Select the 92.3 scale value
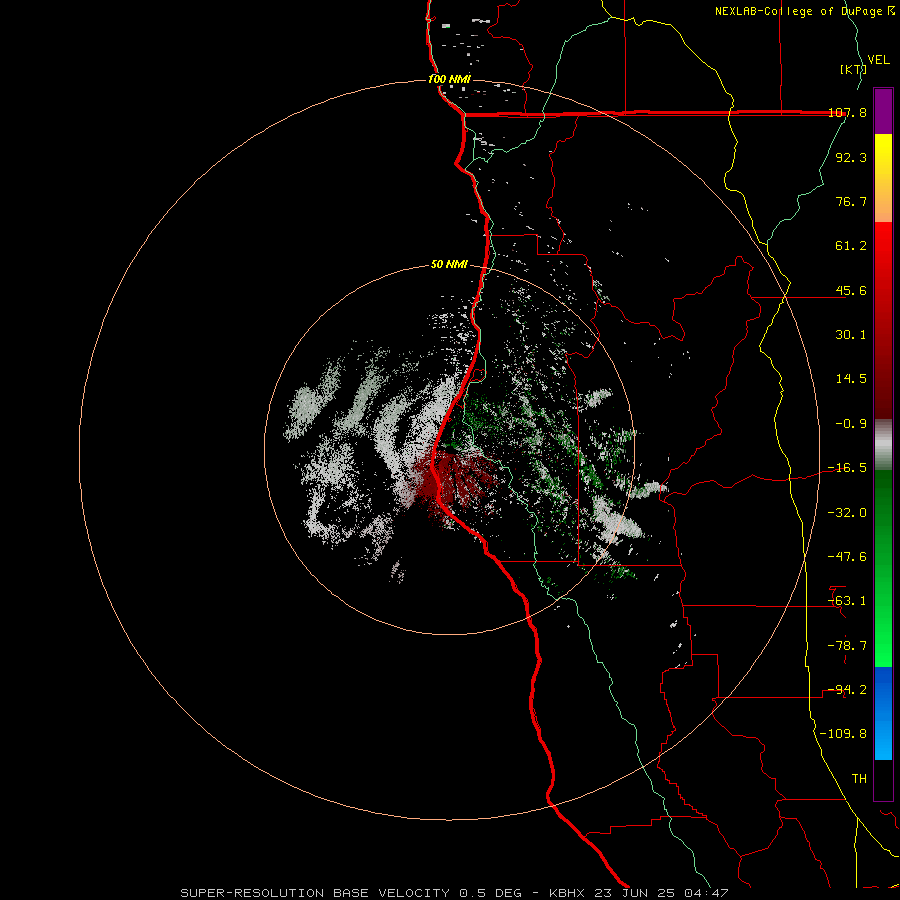 851,157
